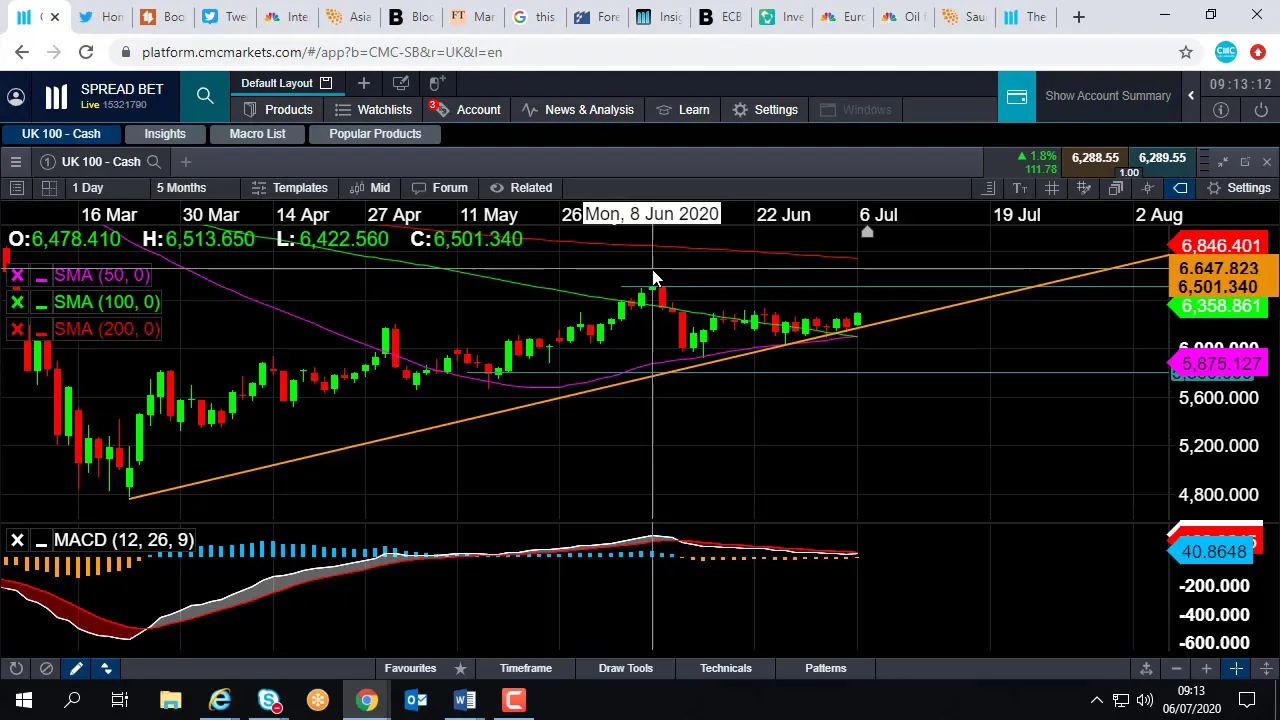1280x720 pixels.
Task: Open the Forum button
Action: click(x=439, y=188)
